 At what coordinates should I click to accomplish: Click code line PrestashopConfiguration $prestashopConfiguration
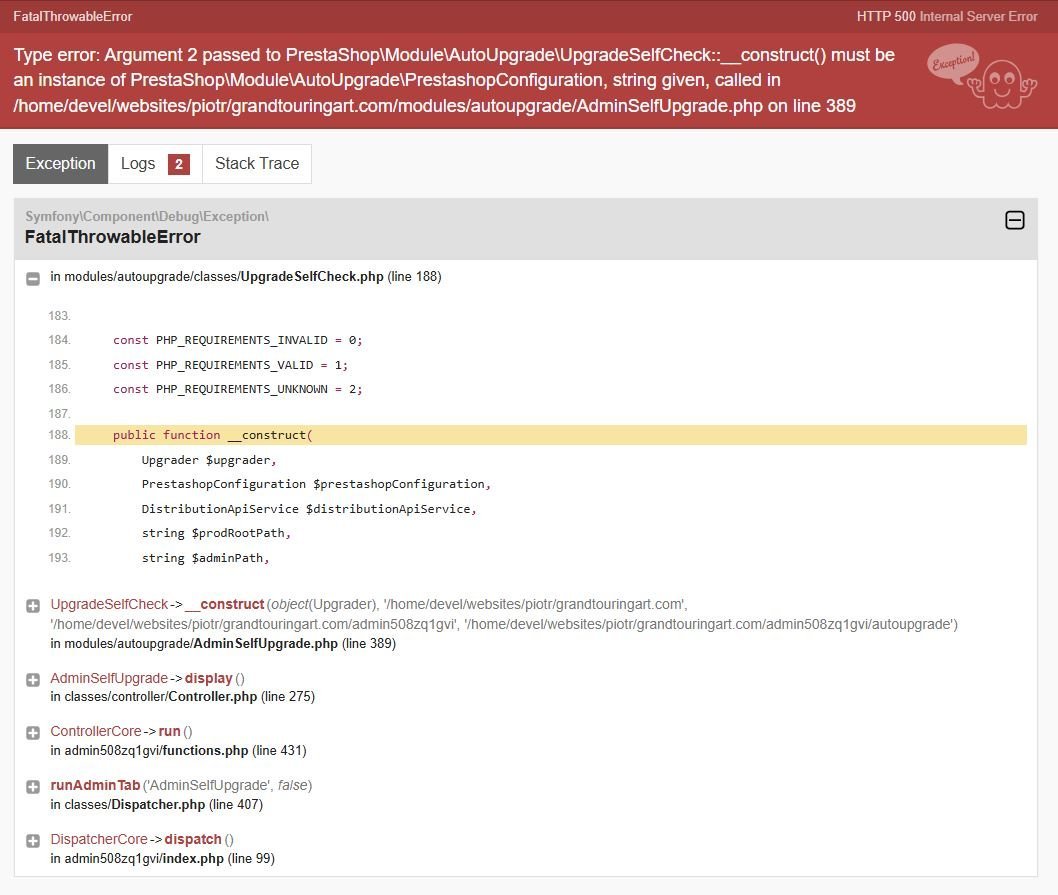[x=316, y=485]
